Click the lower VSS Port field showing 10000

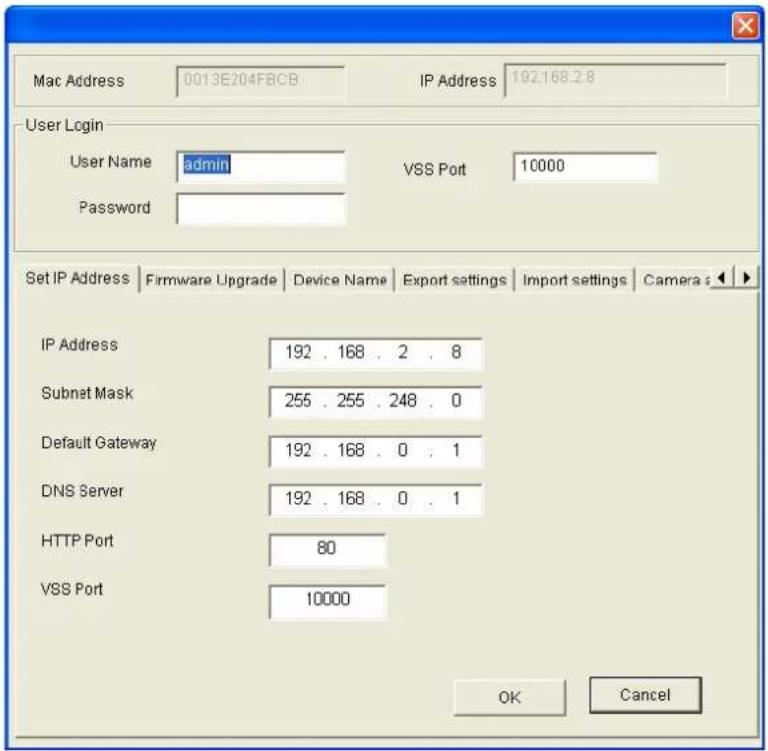pos(327,601)
